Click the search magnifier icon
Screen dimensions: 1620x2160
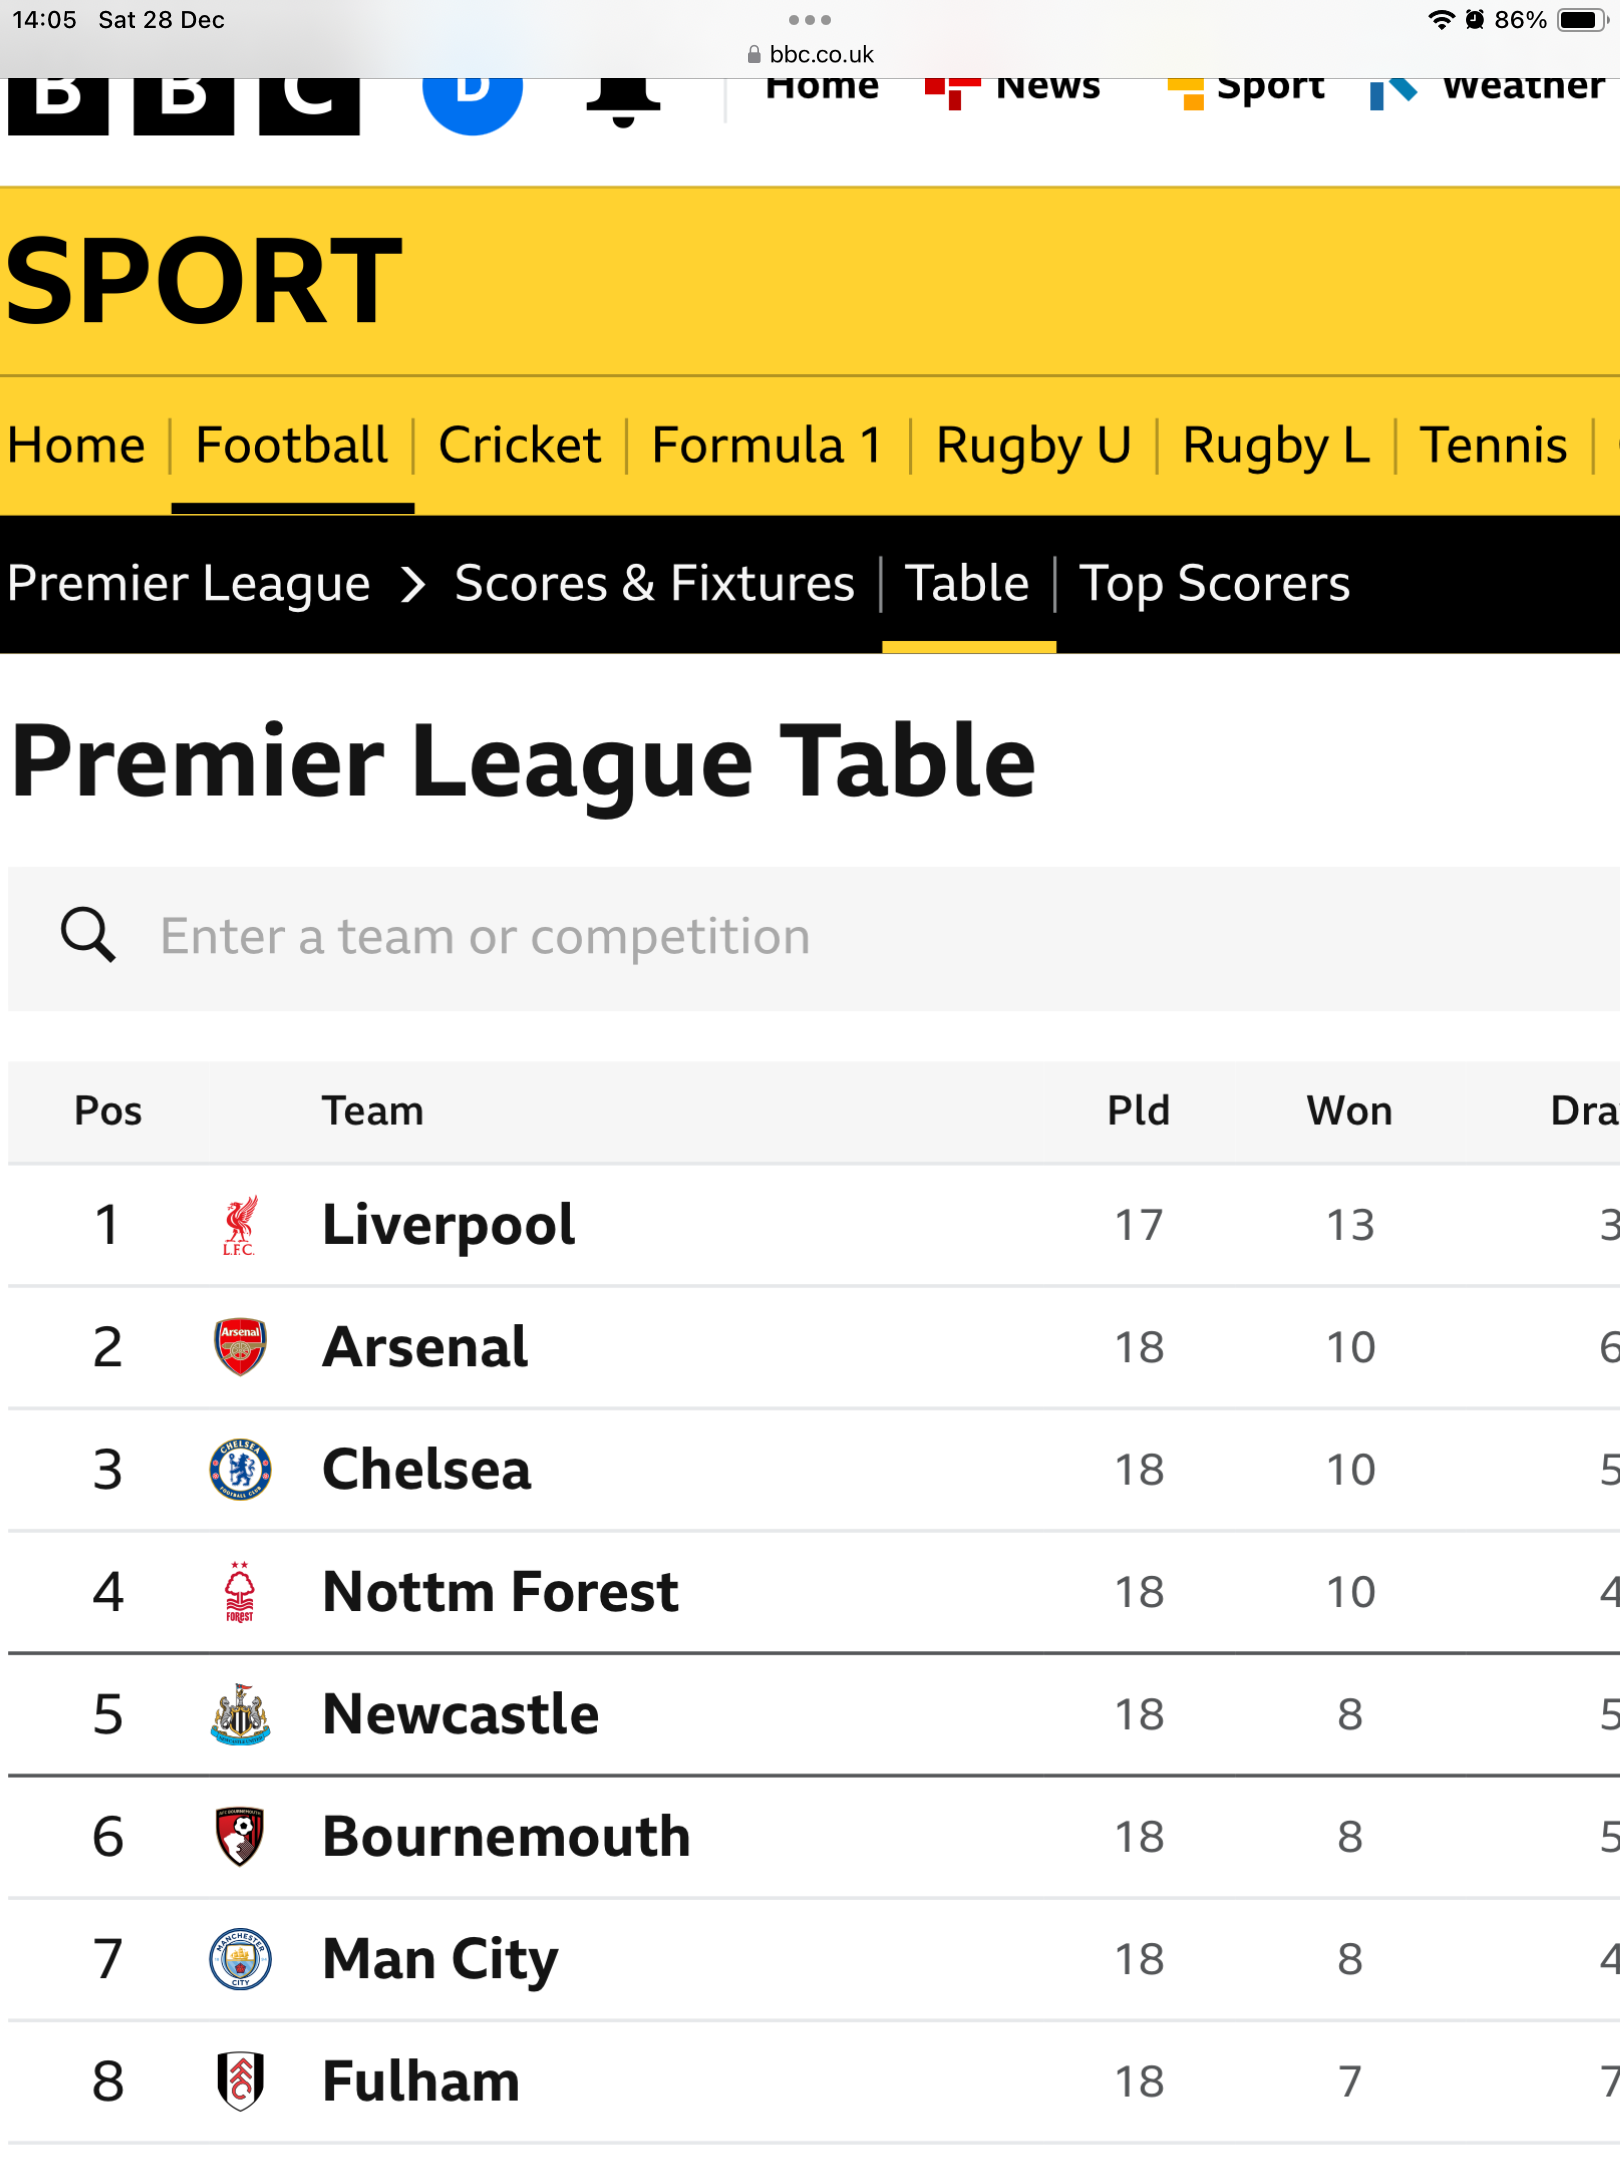click(88, 936)
